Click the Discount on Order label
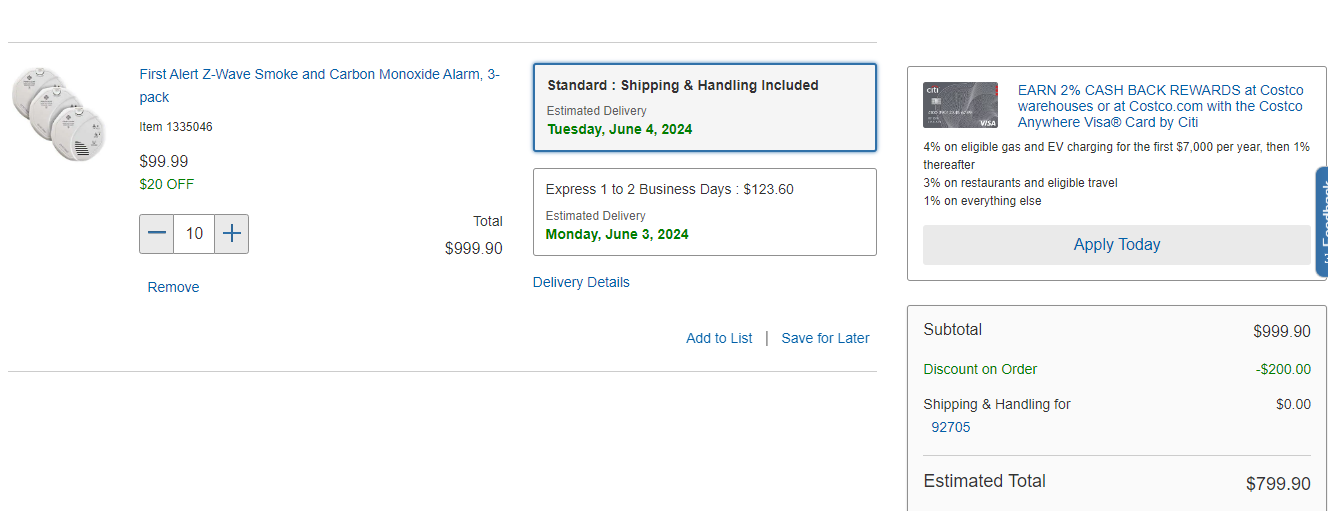 [980, 369]
